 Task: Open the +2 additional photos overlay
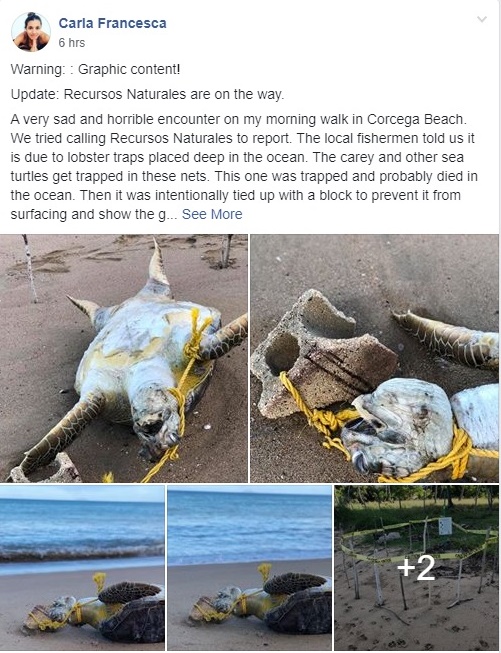(x=416, y=568)
